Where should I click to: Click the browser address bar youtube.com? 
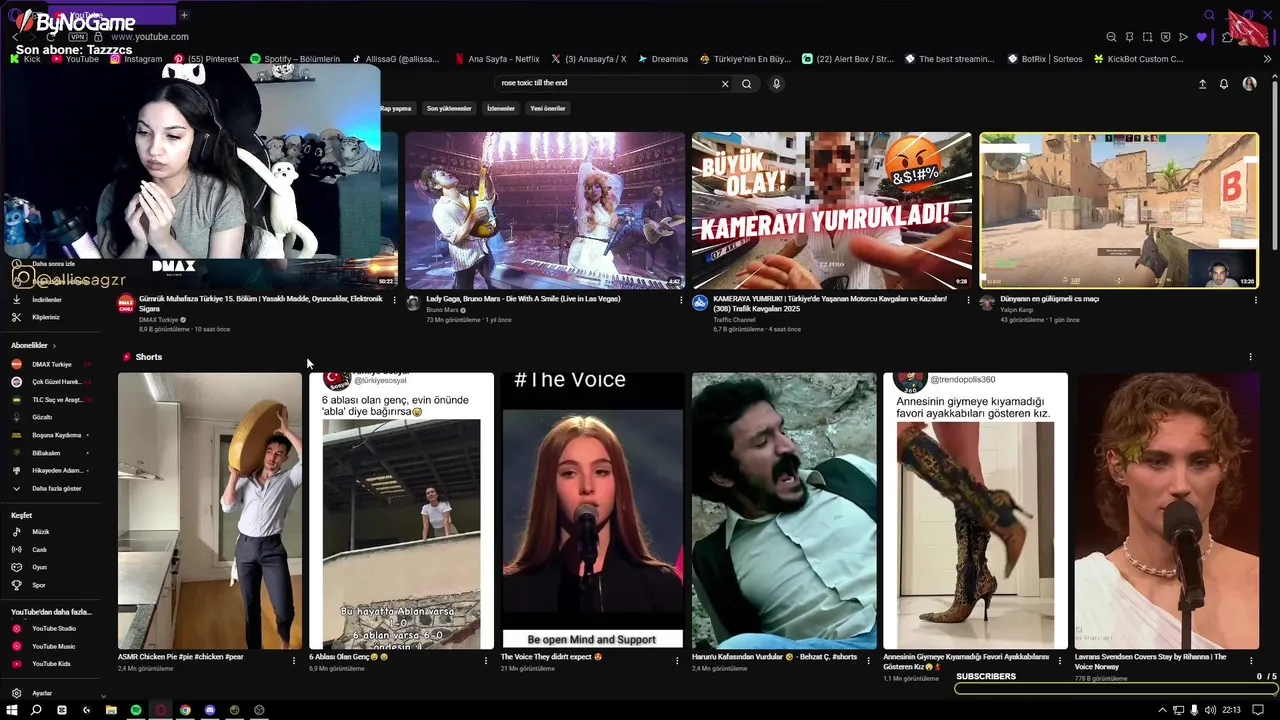click(150, 37)
